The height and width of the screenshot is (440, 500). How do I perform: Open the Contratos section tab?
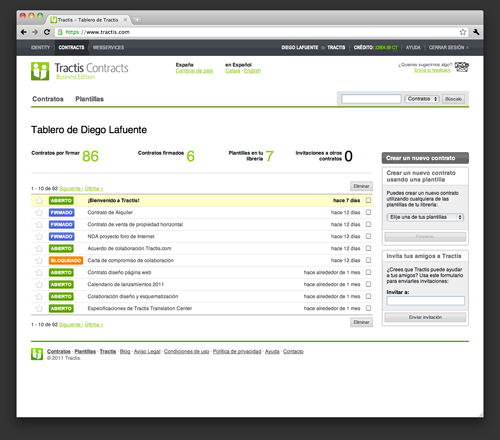(x=48, y=99)
